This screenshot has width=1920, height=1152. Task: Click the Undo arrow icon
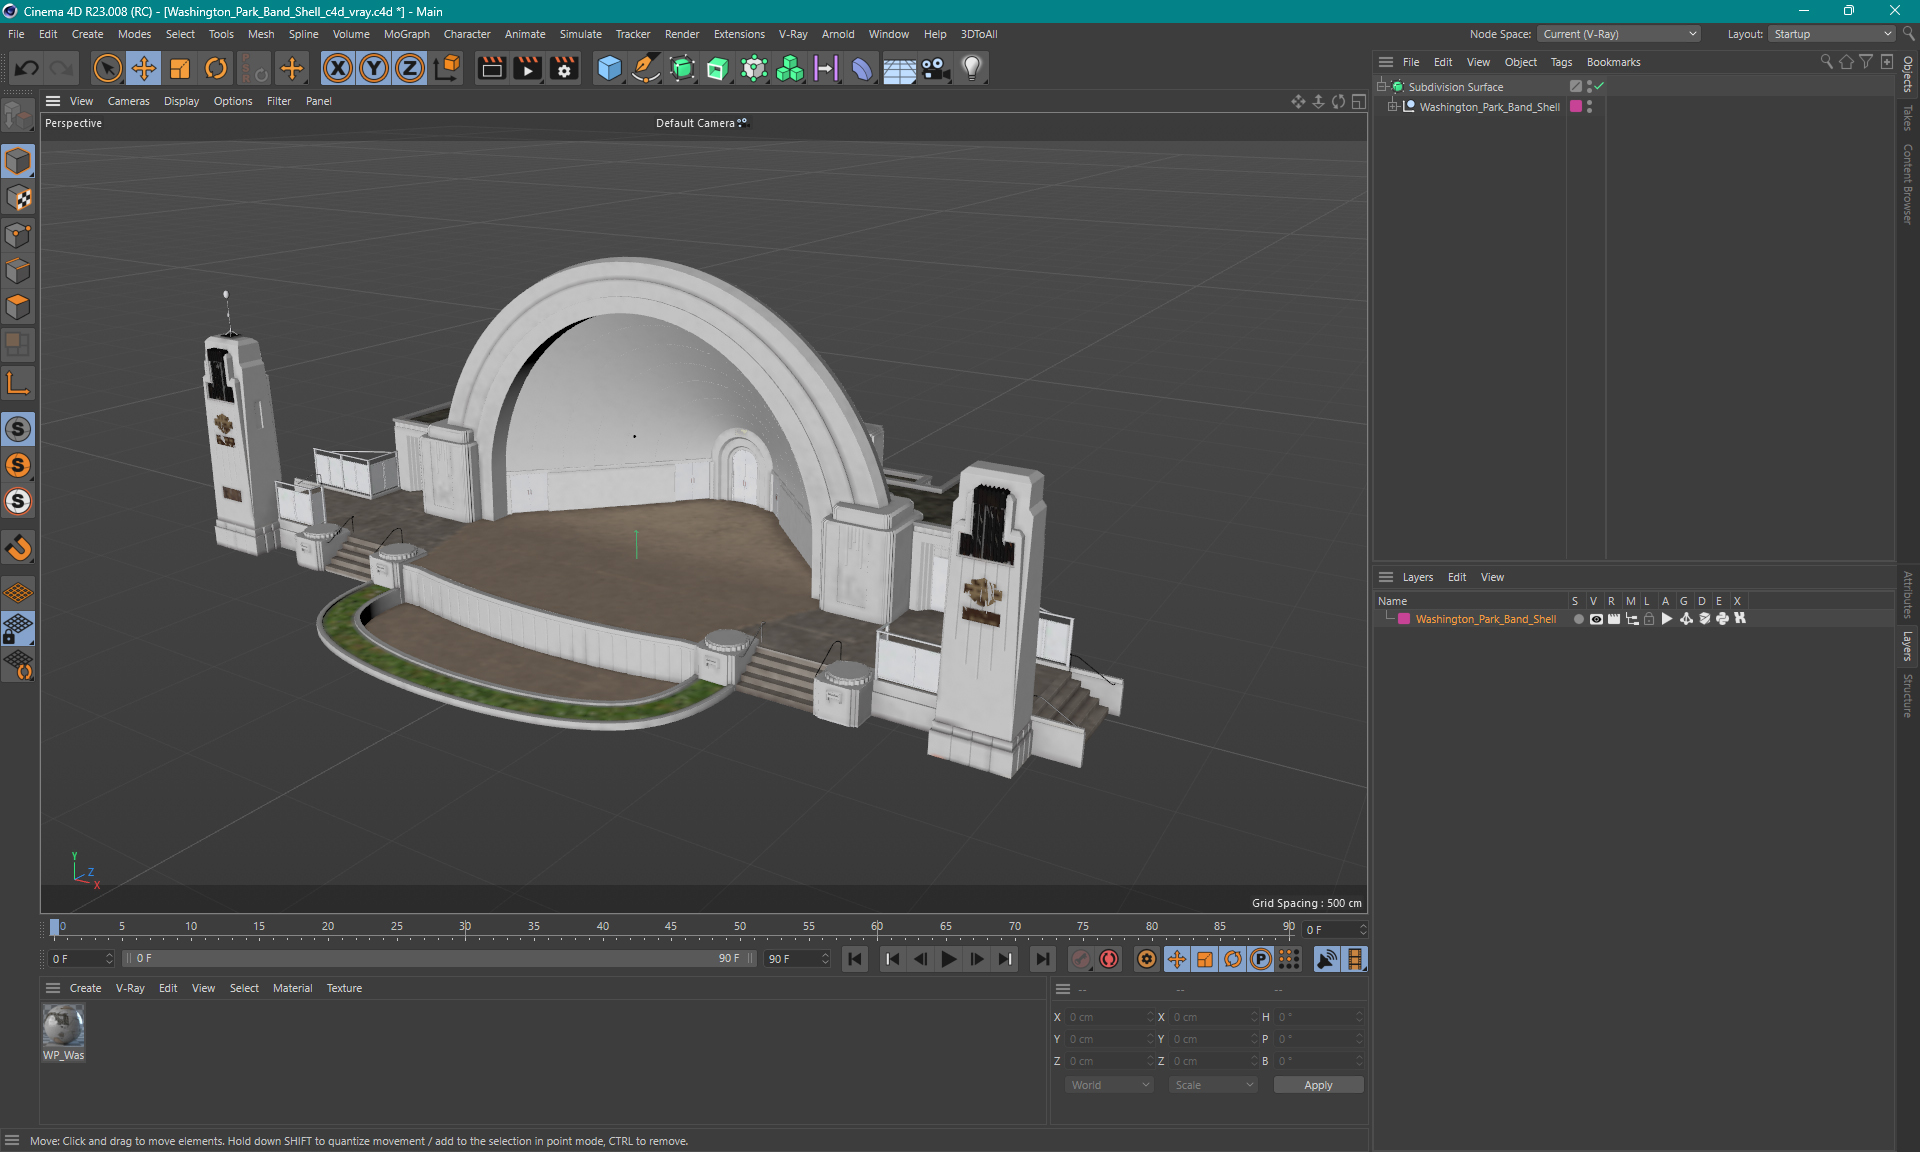pyautogui.click(x=27, y=68)
